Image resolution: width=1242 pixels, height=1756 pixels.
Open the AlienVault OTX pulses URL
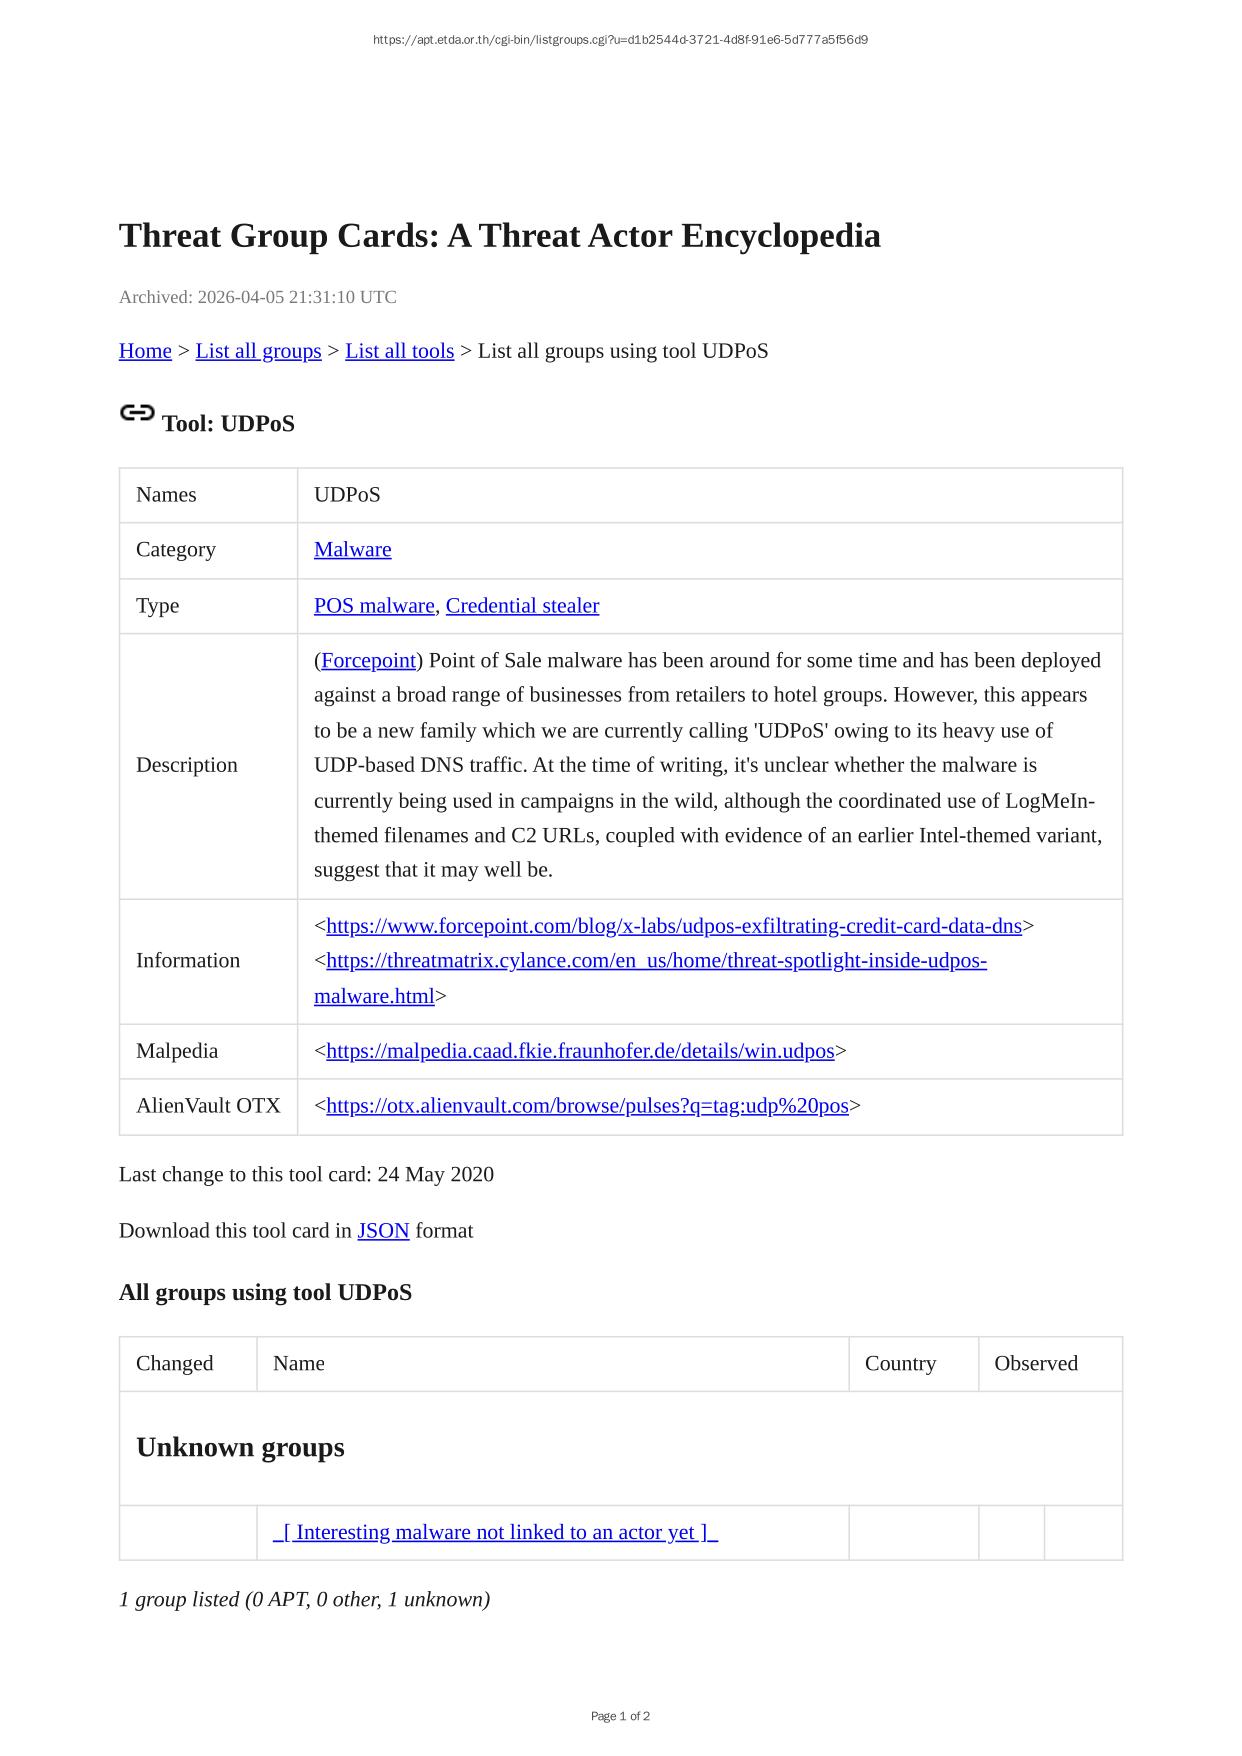(x=587, y=1106)
